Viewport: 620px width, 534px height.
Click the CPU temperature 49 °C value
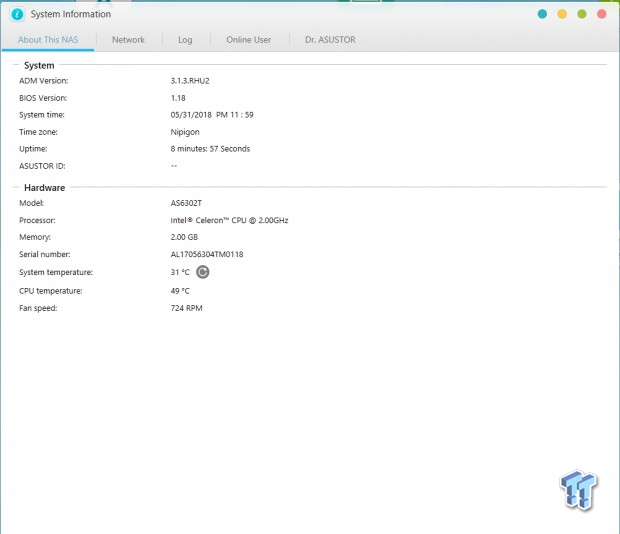pyautogui.click(x=180, y=291)
